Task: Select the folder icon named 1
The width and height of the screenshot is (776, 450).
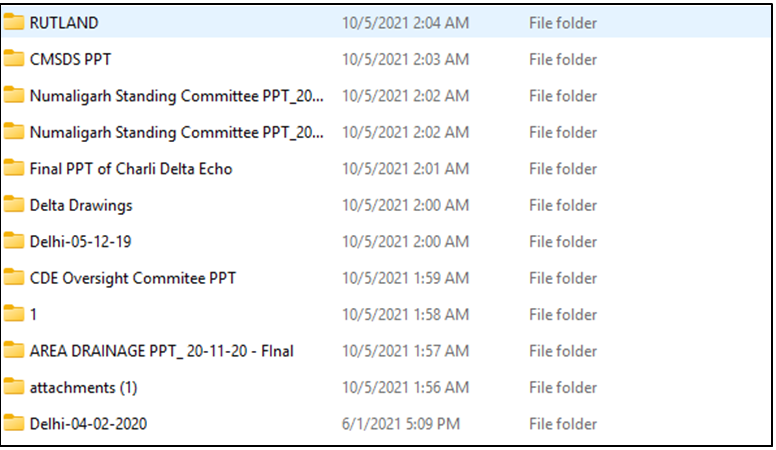Action: pos(14,314)
